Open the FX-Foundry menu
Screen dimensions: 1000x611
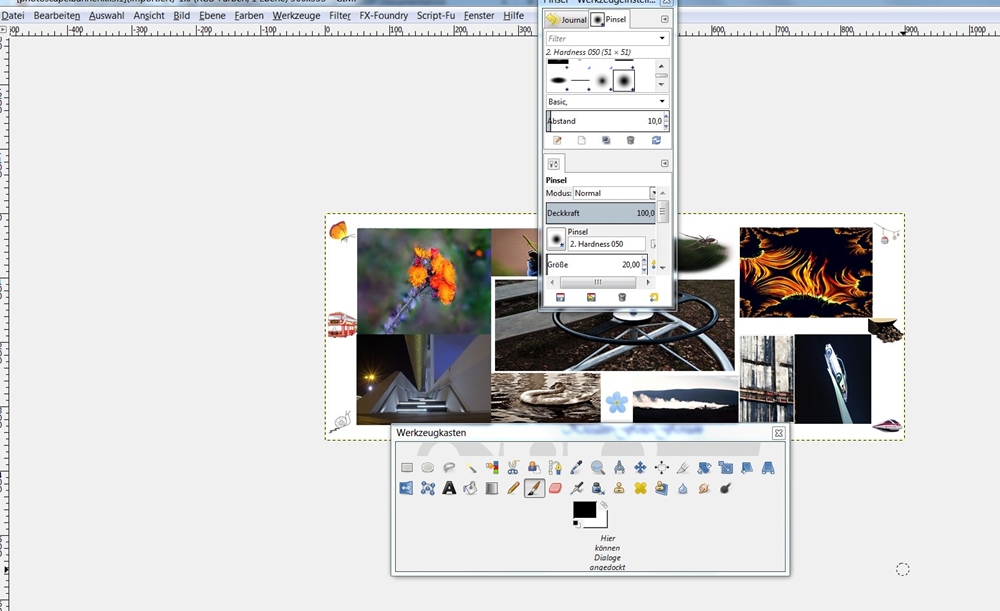click(x=383, y=15)
